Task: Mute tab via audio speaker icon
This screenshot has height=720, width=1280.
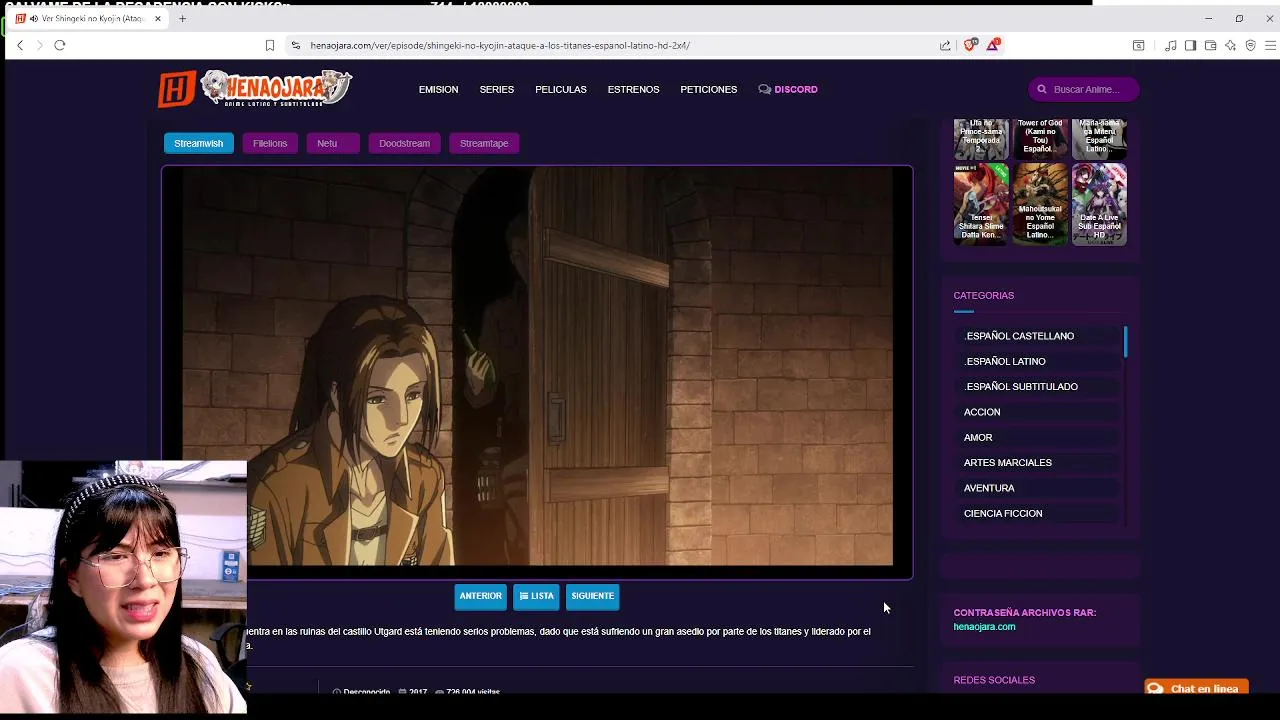Action: 34,18
